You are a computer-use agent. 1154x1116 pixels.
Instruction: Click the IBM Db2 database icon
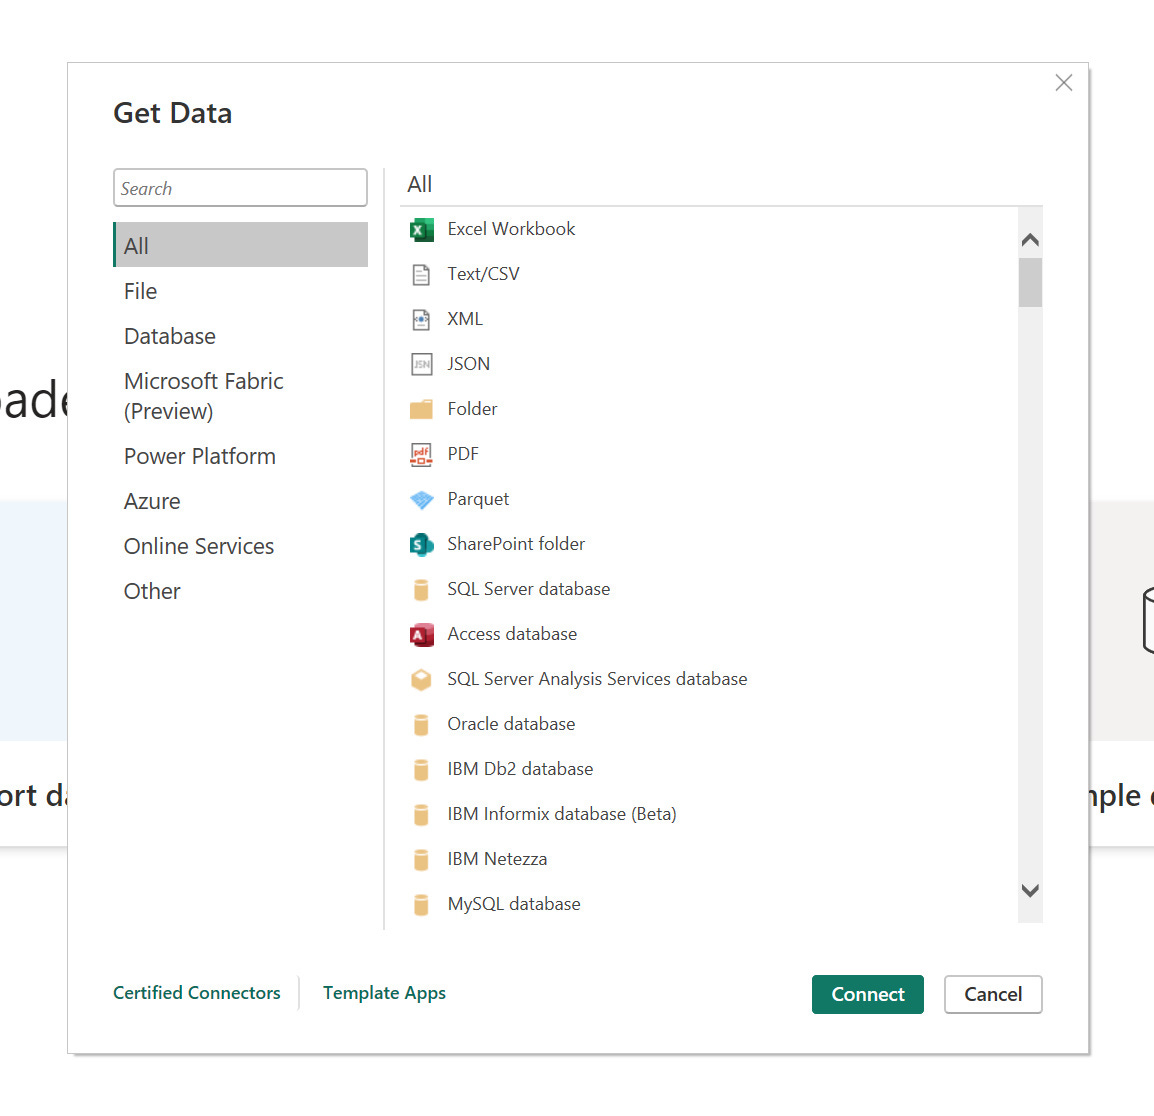(421, 769)
